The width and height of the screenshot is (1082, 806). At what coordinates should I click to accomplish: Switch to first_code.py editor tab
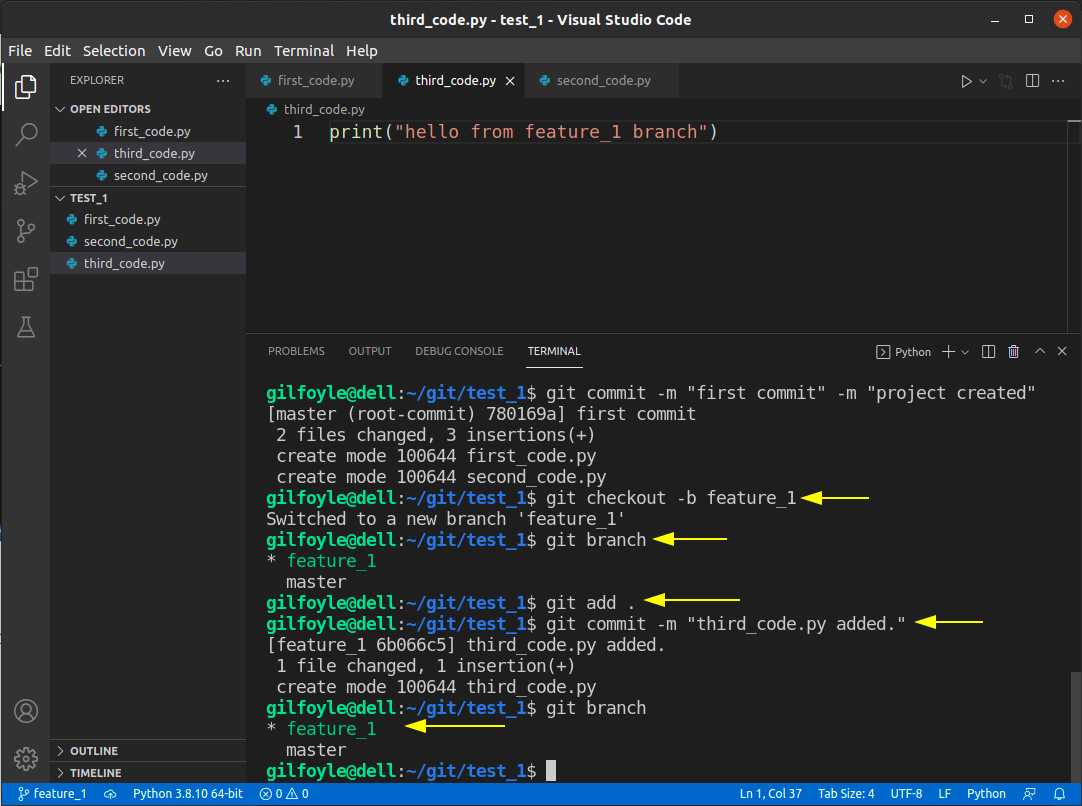314,81
